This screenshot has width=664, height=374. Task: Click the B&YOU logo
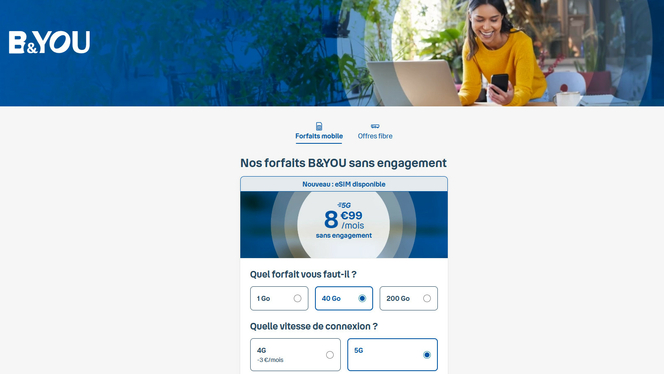coord(49,42)
